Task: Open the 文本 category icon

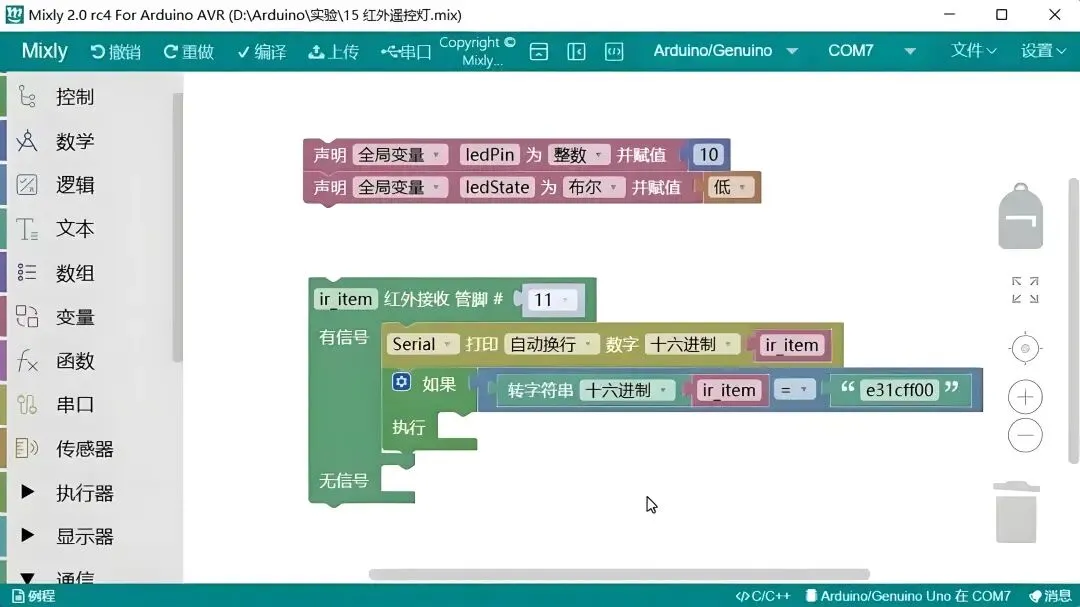Action: [x=27, y=229]
